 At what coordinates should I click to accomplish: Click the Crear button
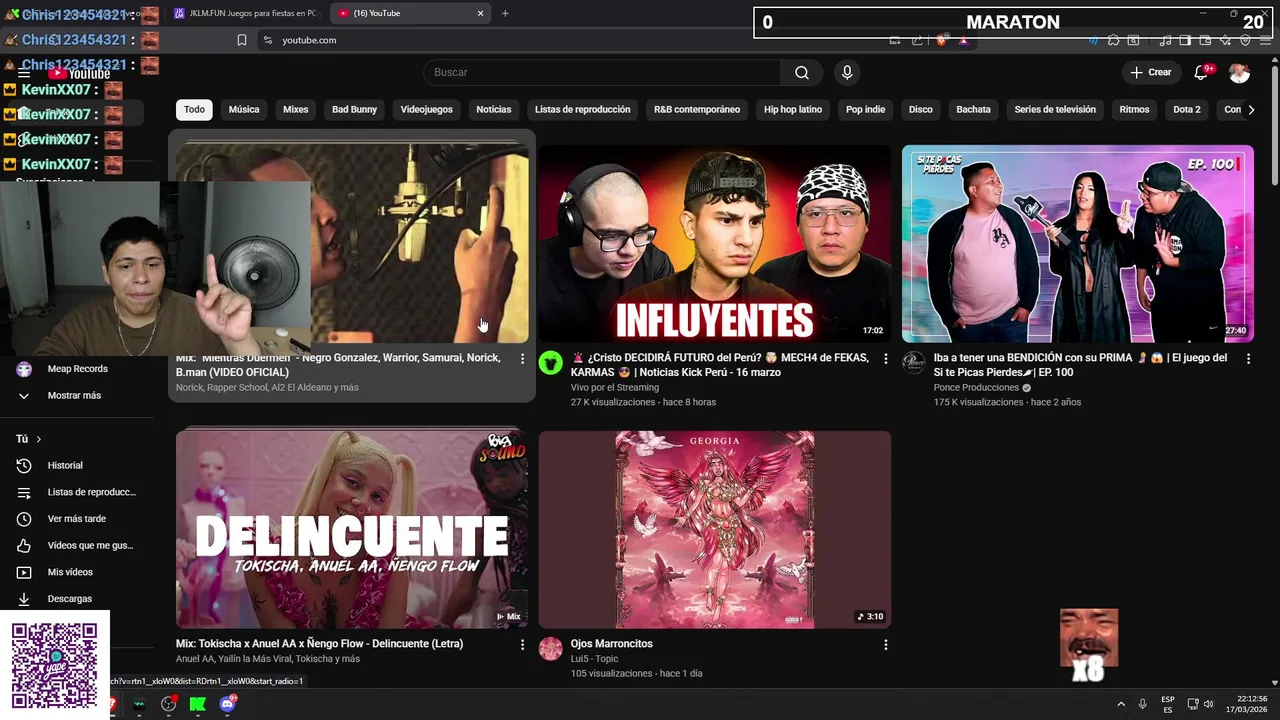tap(1150, 72)
